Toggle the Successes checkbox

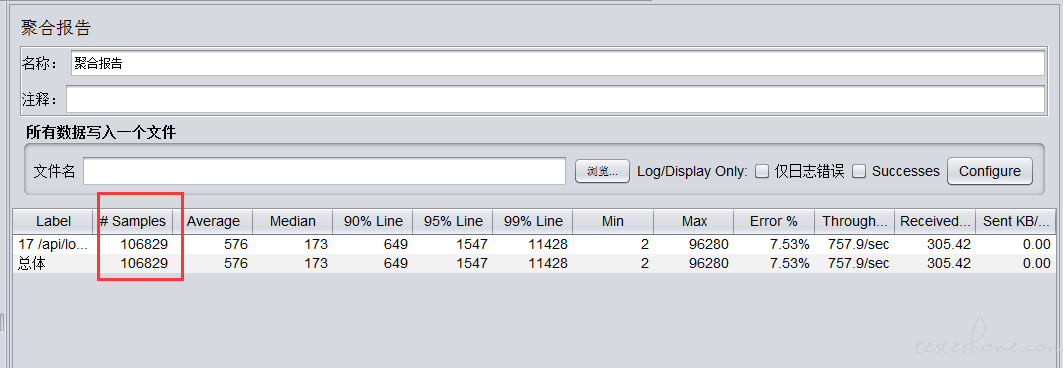pyautogui.click(x=859, y=171)
